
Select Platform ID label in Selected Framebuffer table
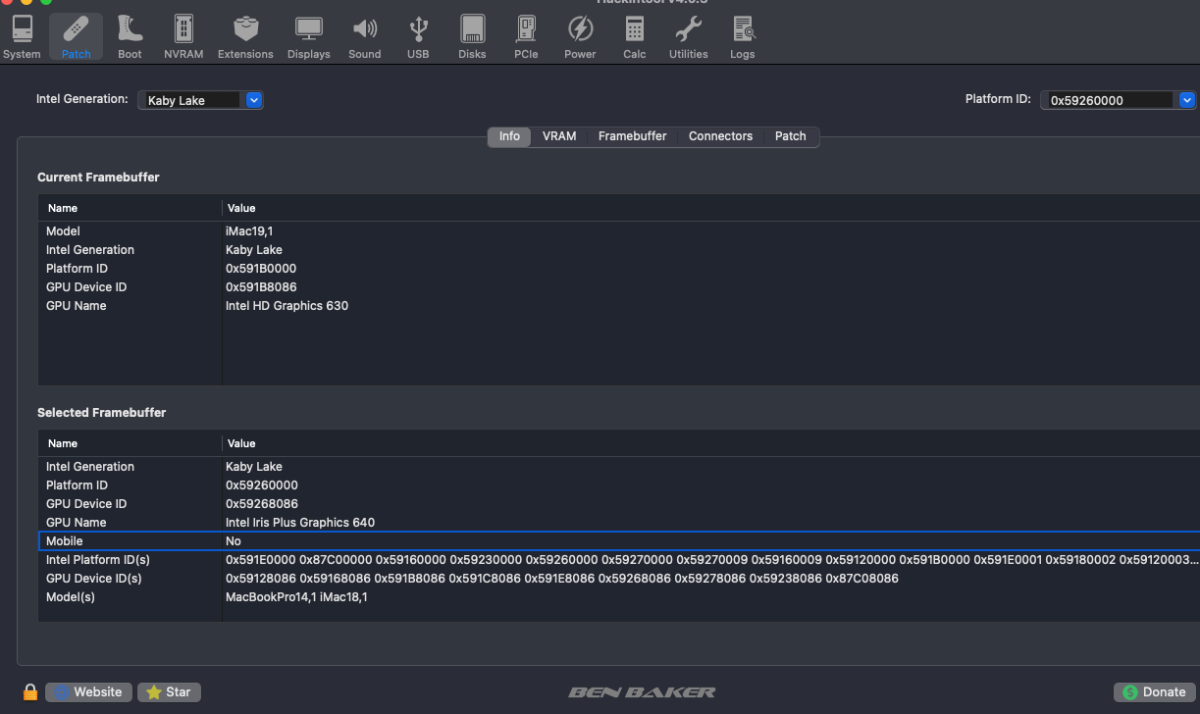[x=77, y=485]
